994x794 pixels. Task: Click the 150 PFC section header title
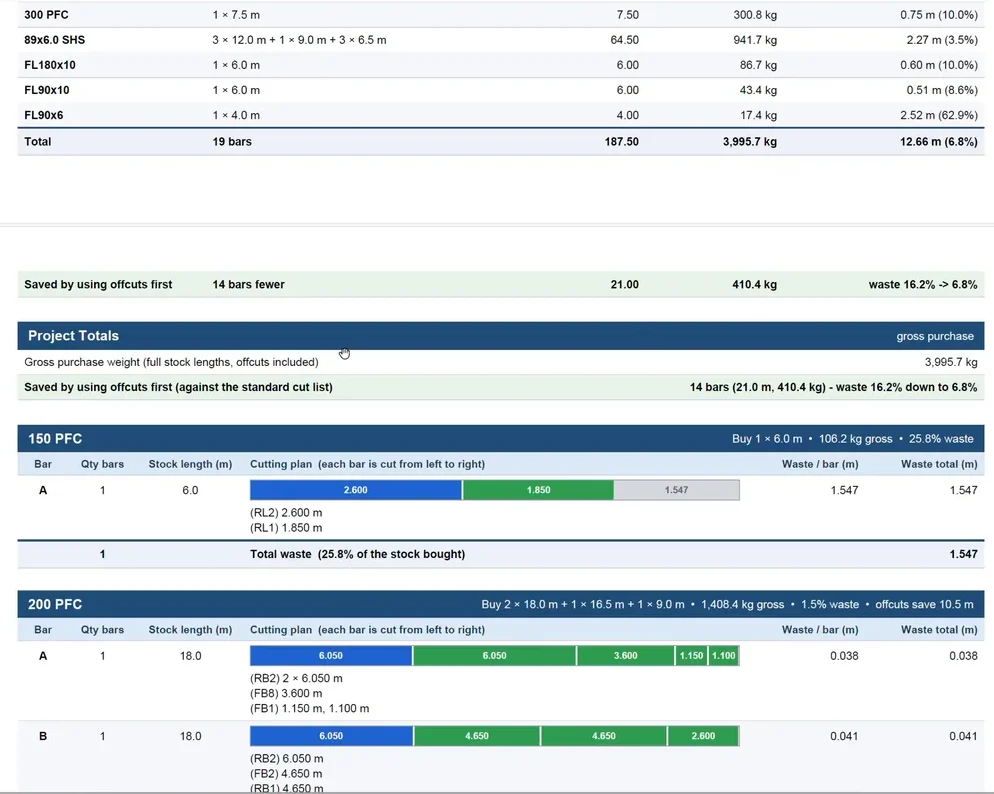coord(55,439)
